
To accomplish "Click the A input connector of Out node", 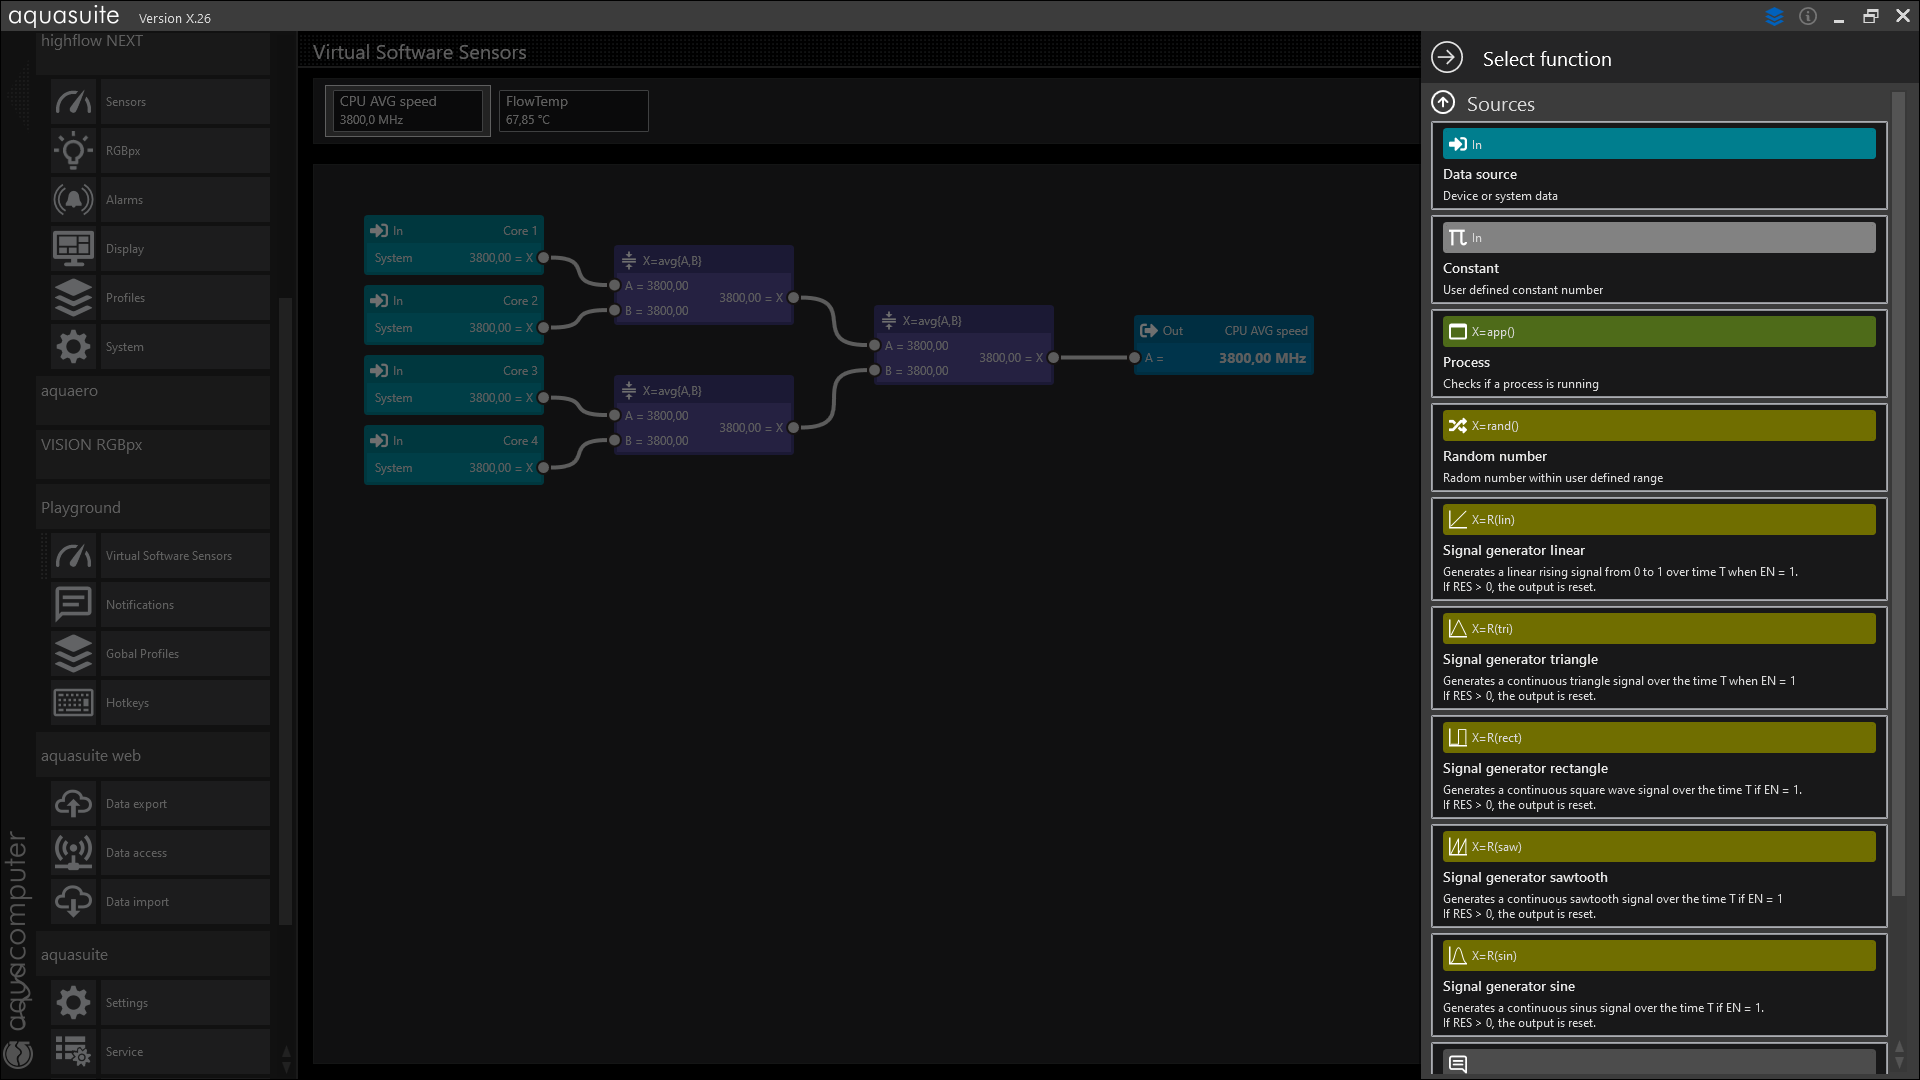I will pyautogui.click(x=1134, y=358).
